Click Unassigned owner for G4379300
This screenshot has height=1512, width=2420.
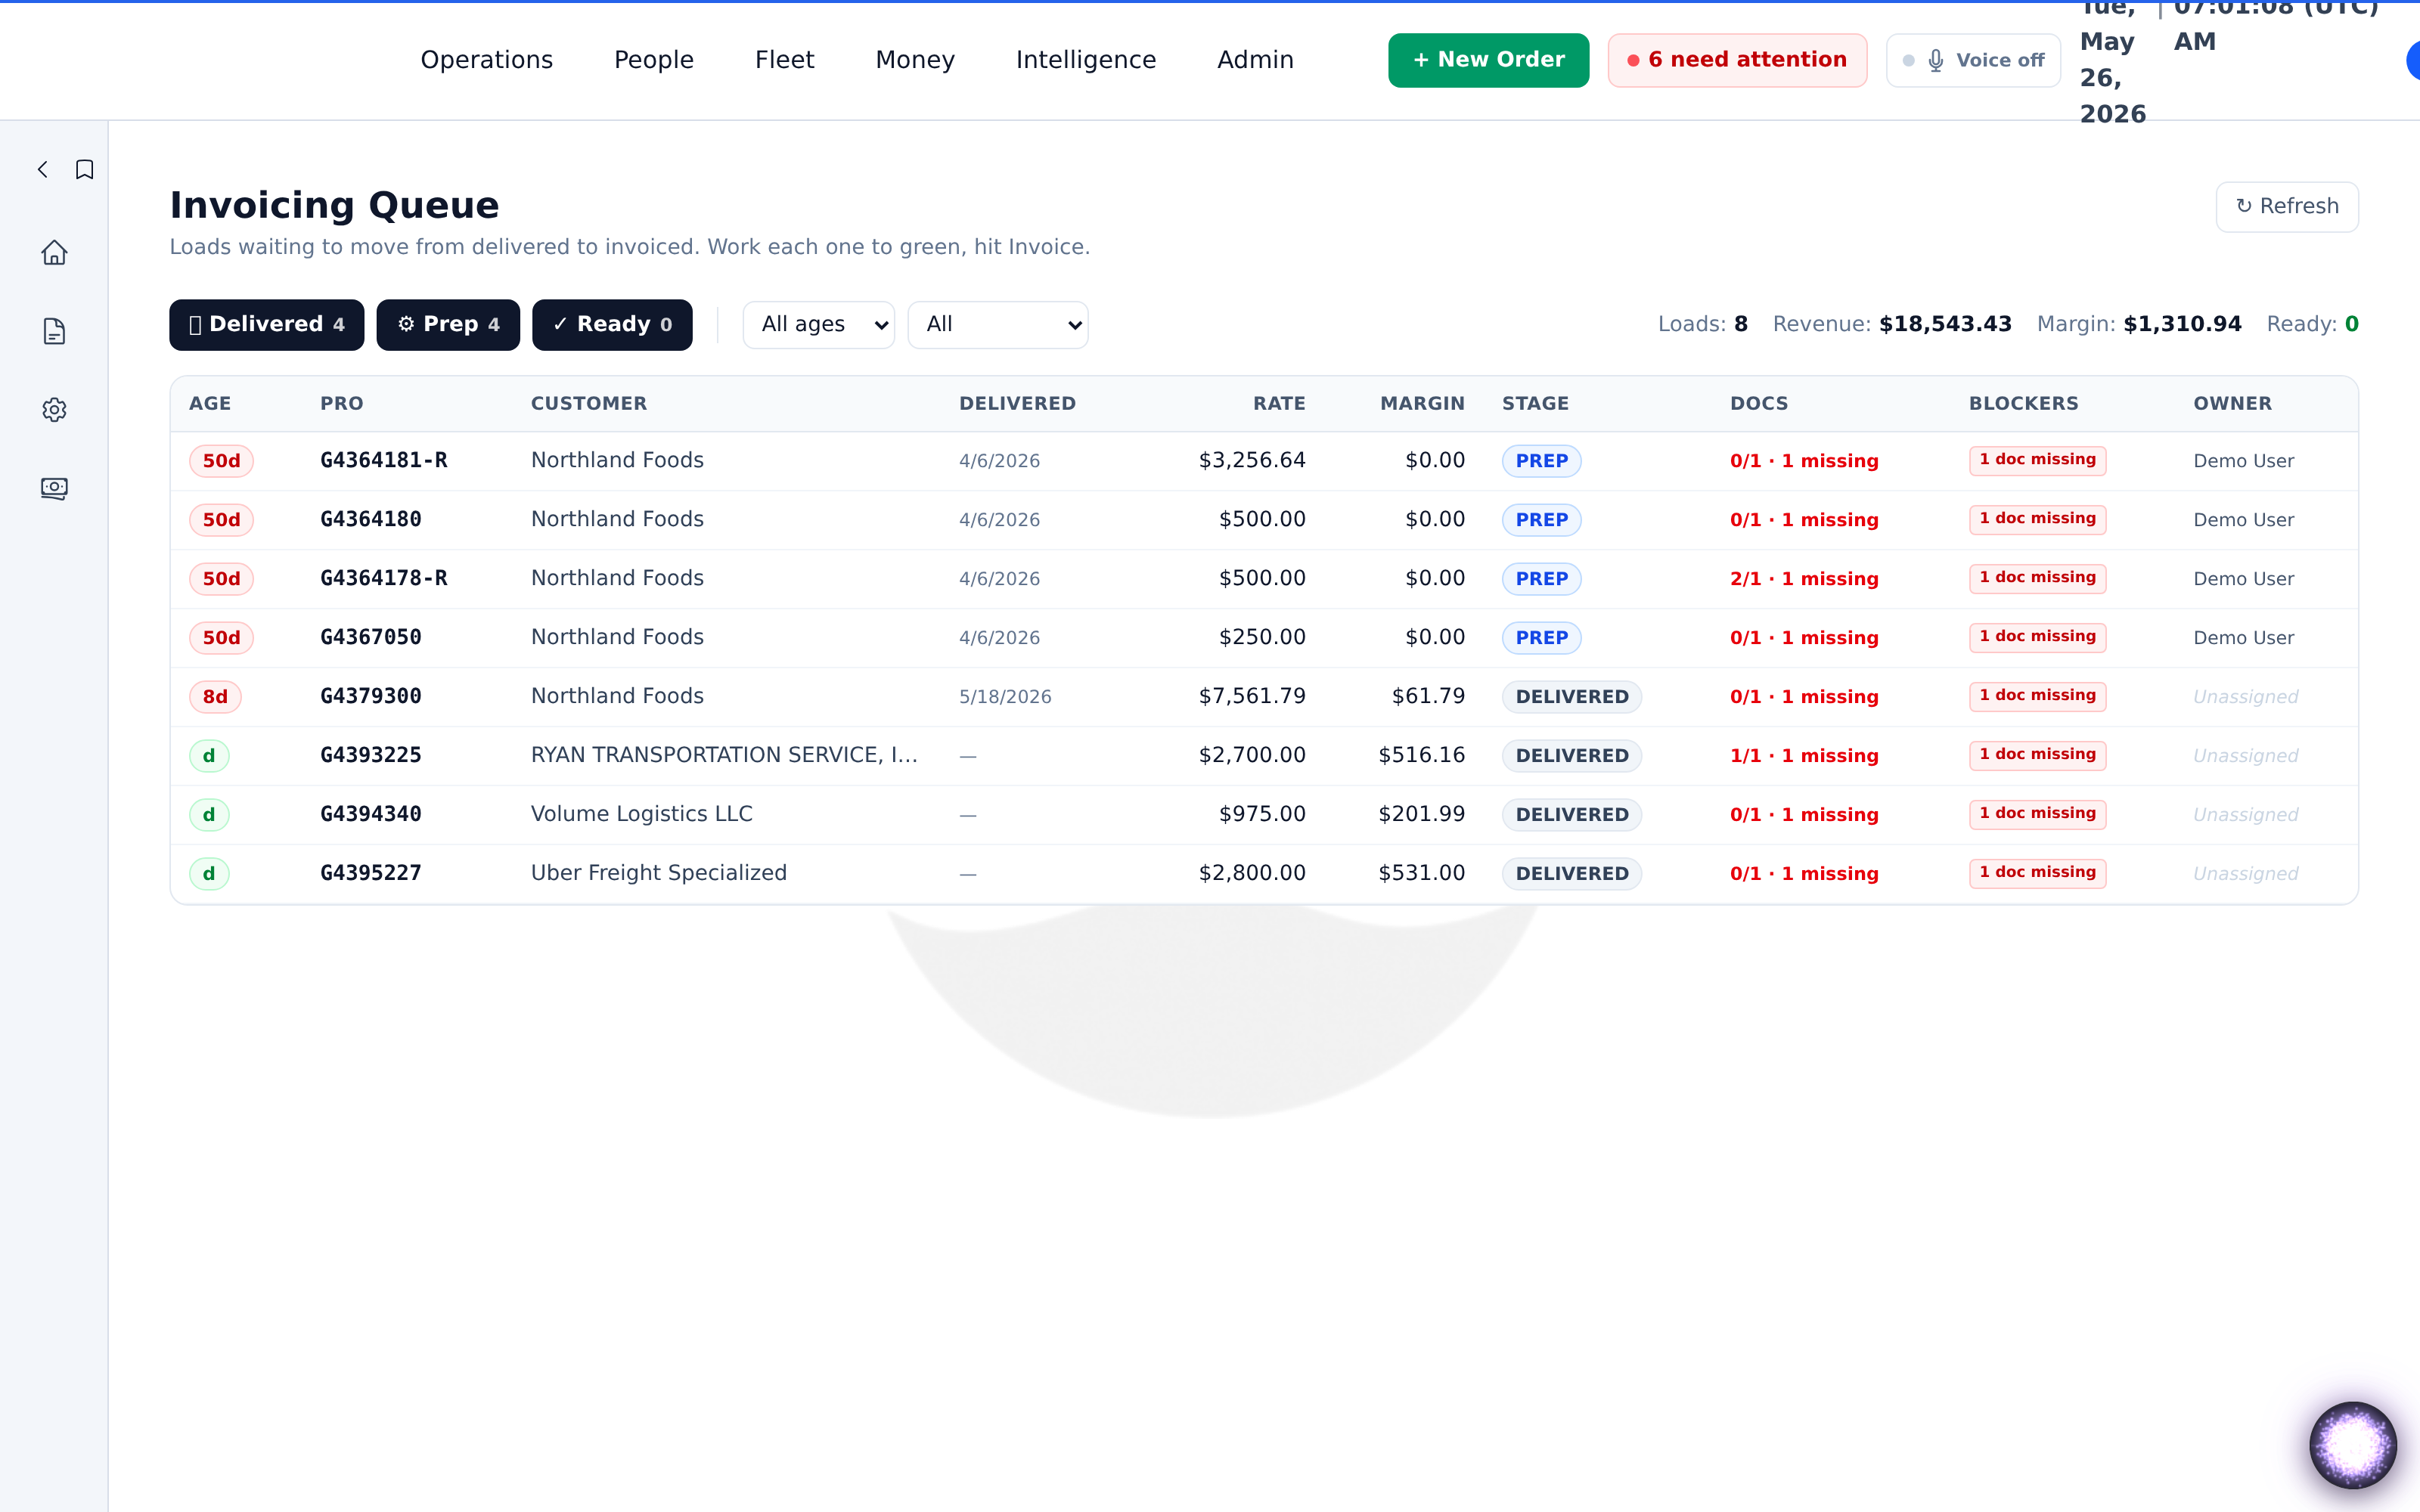(2245, 697)
